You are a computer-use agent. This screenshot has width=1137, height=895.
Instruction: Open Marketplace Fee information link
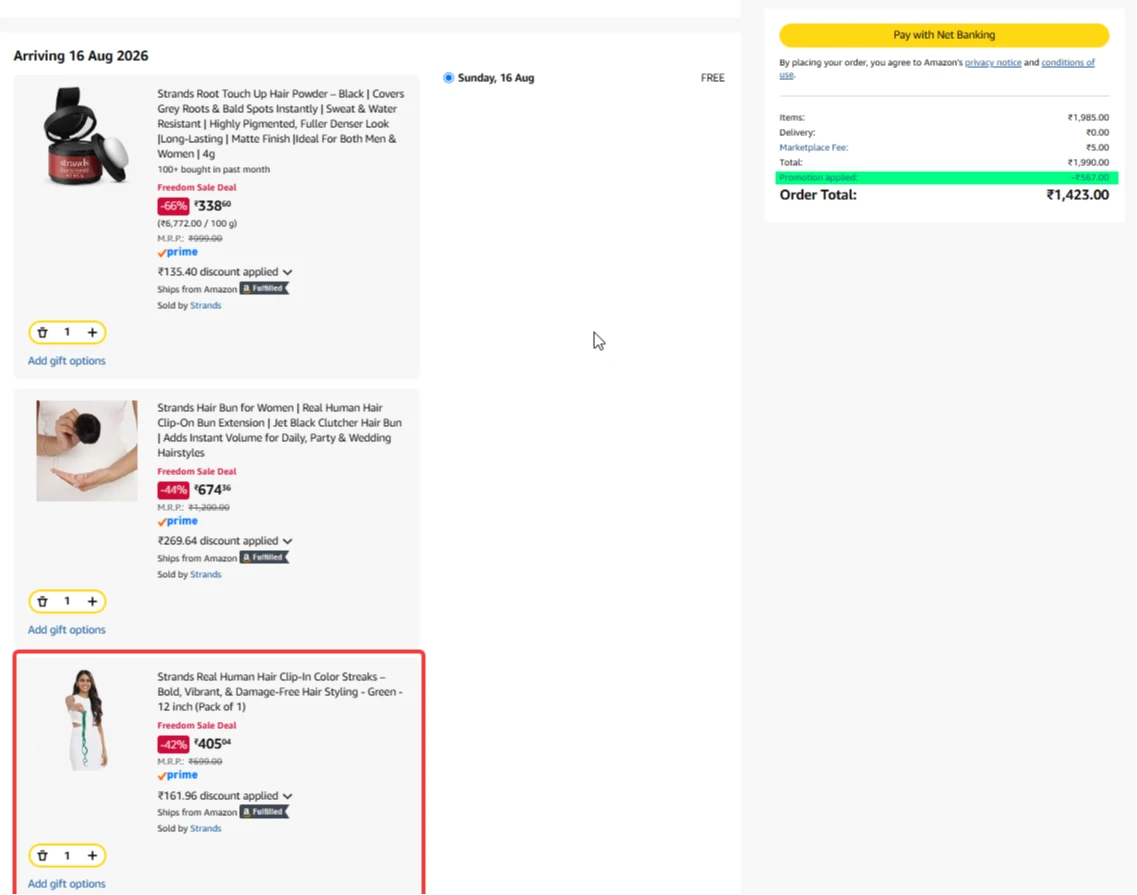[813, 147]
